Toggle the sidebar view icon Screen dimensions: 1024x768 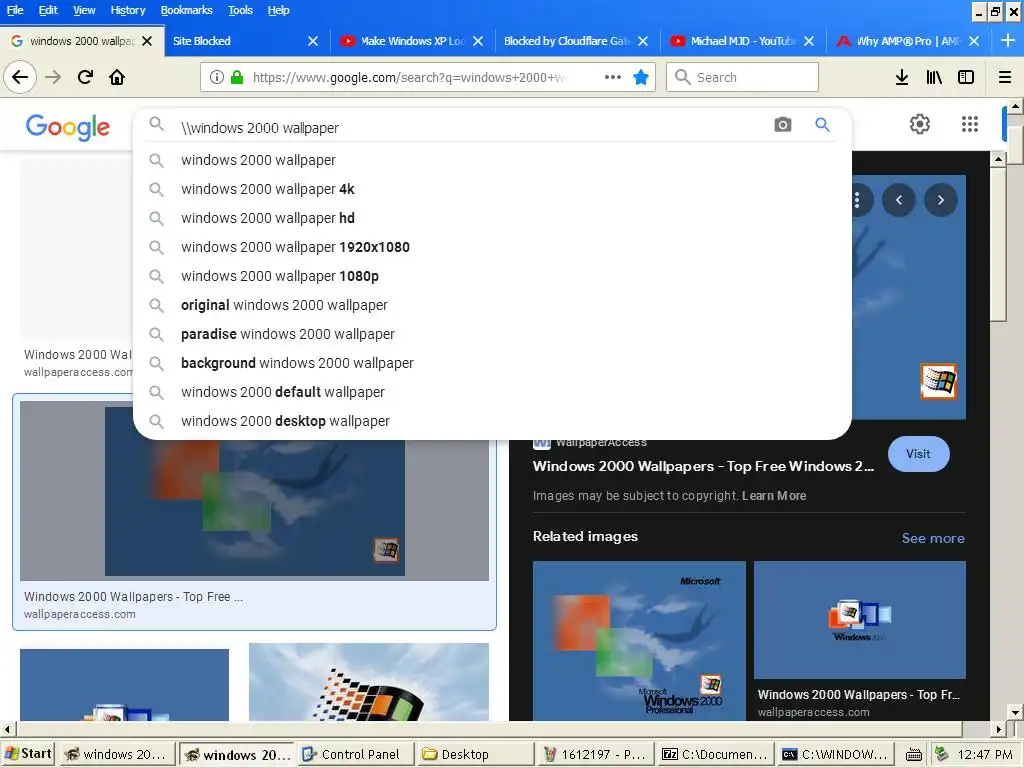tap(966, 77)
